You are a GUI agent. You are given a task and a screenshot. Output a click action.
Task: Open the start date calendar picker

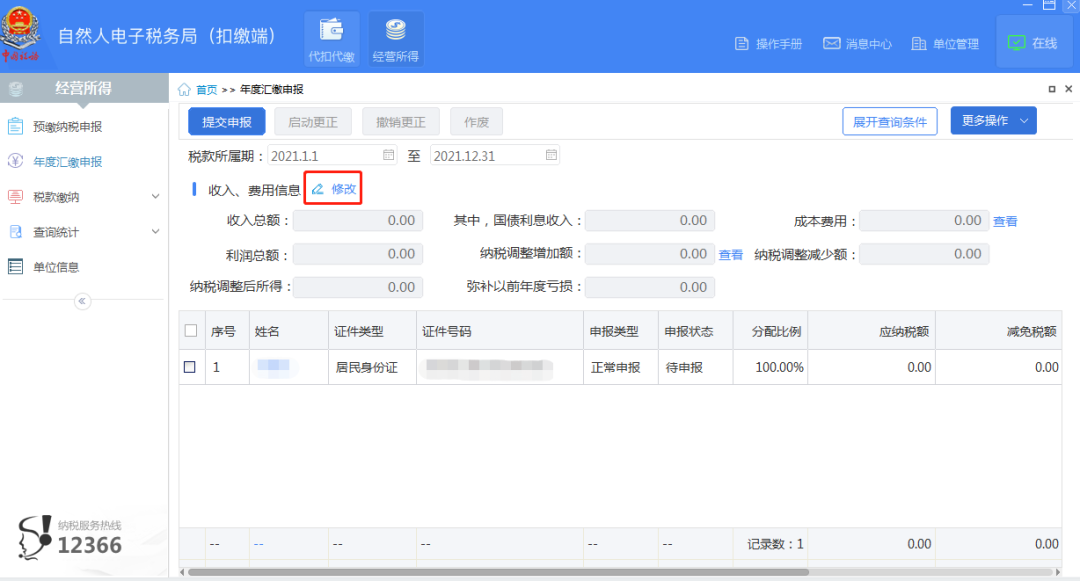click(x=389, y=155)
